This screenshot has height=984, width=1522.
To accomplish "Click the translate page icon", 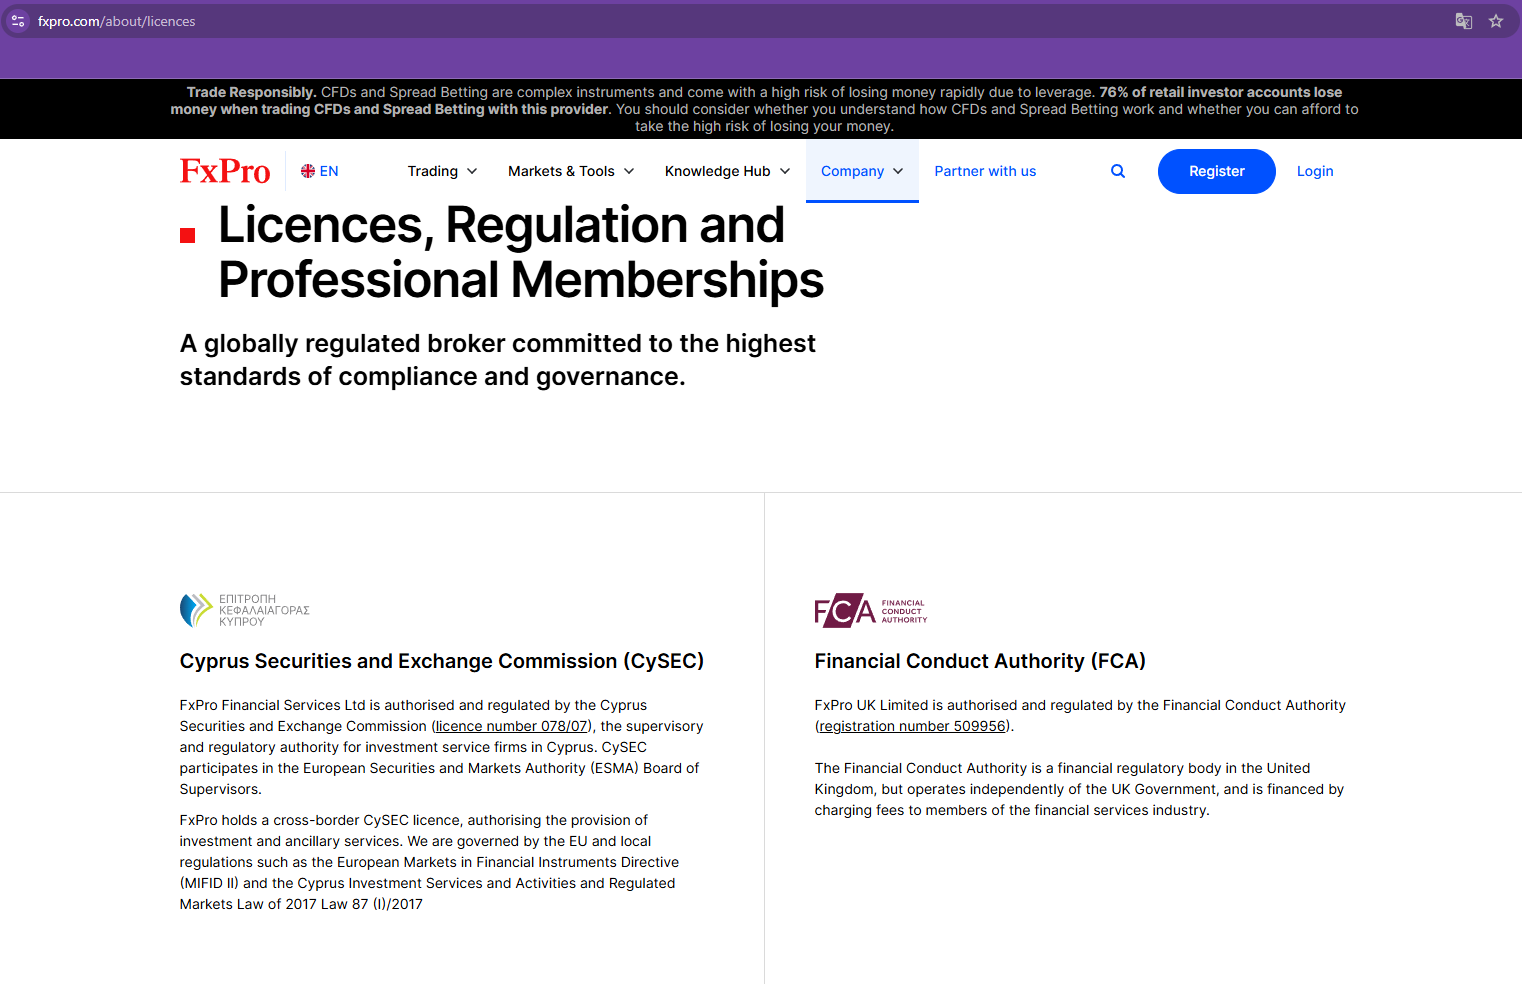I will click(1464, 21).
